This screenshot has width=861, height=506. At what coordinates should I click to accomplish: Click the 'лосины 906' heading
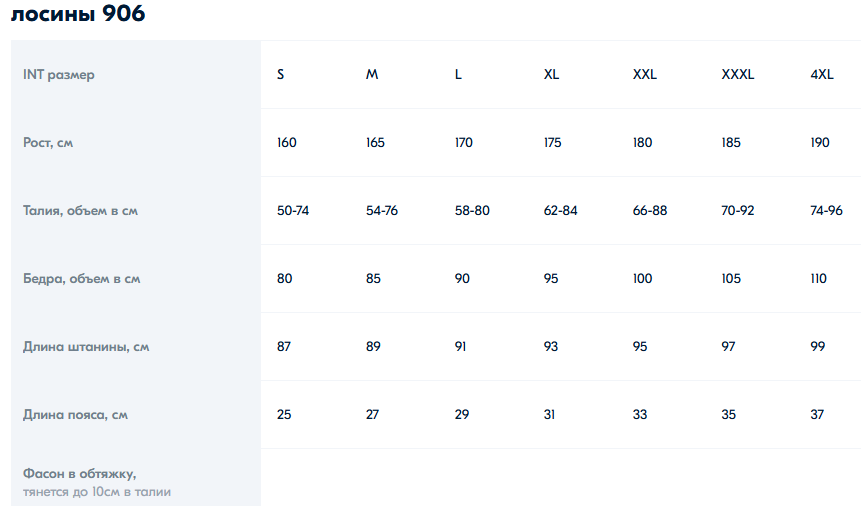[78, 14]
